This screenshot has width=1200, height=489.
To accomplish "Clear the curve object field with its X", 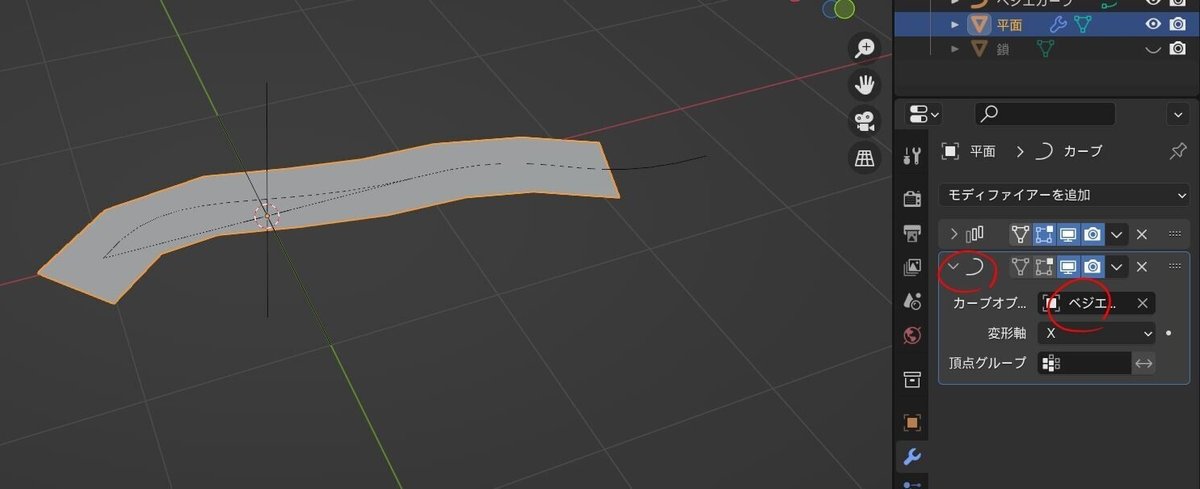I will [1142, 303].
